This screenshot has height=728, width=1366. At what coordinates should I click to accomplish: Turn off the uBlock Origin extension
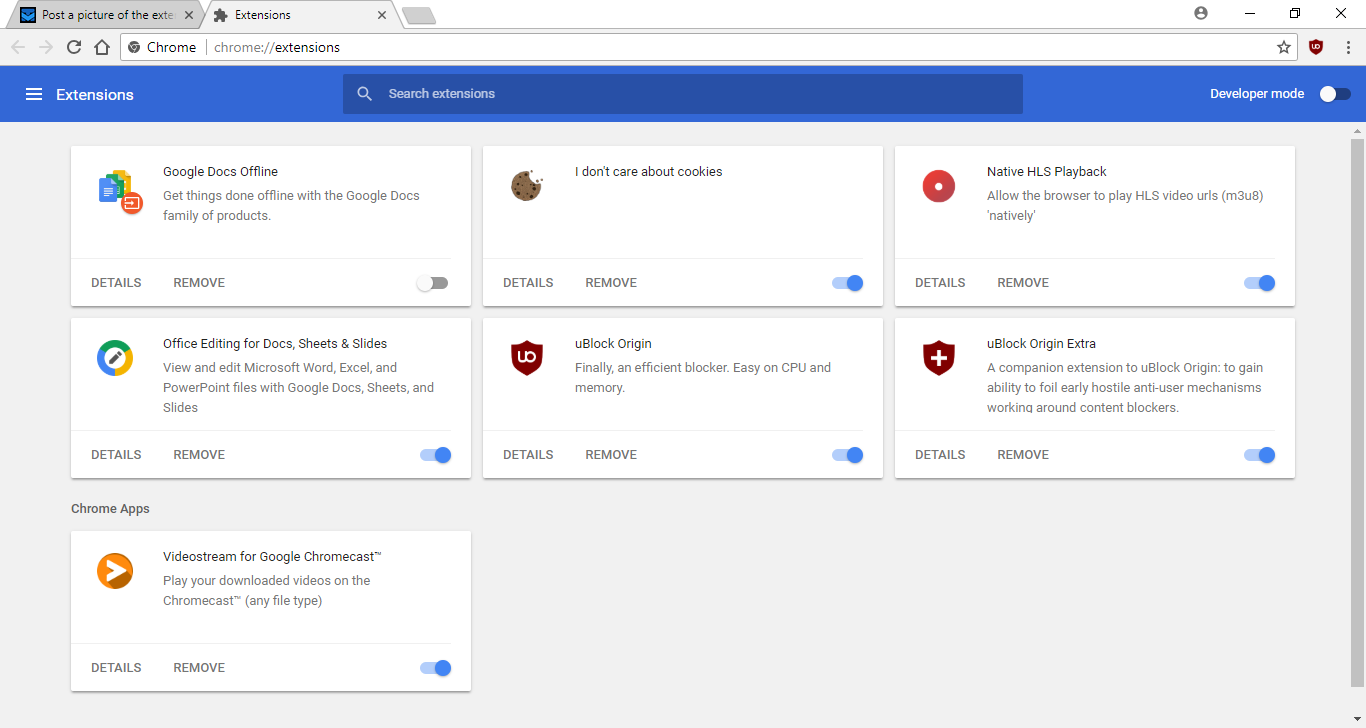point(847,455)
